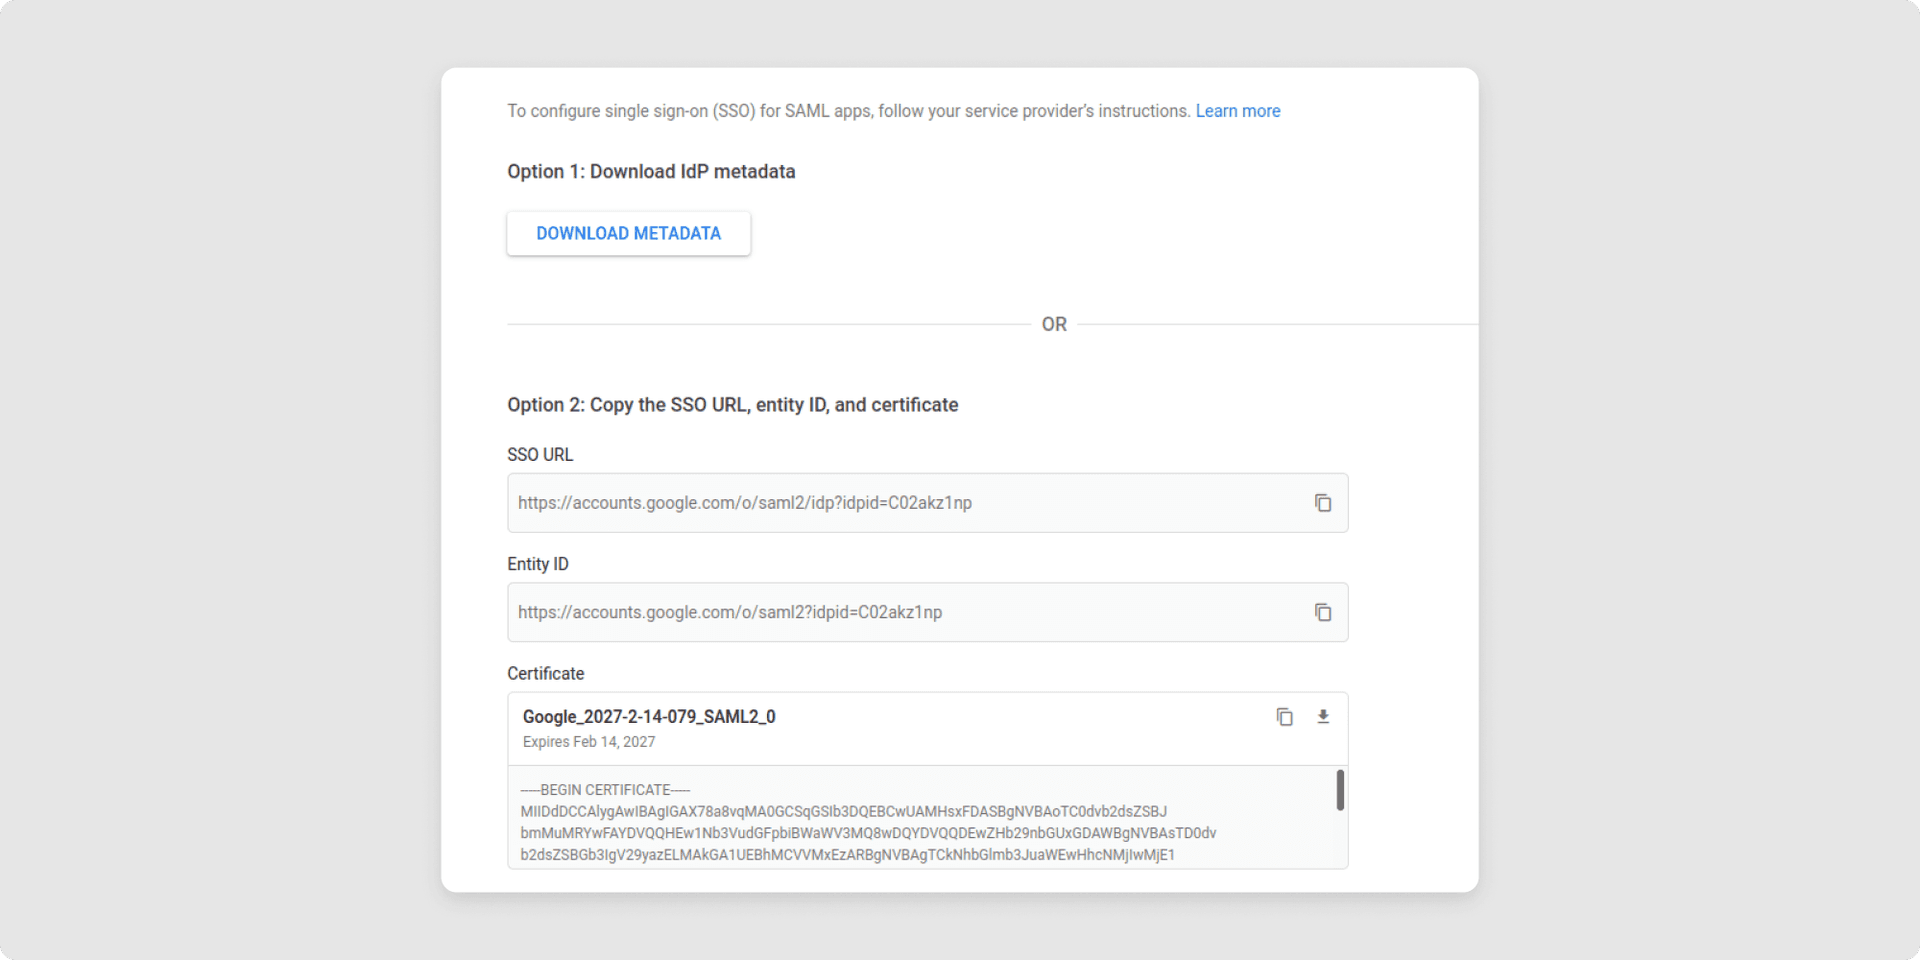Viewport: 1920px width, 960px height.
Task: Copy the Entity ID value
Action: [1322, 612]
